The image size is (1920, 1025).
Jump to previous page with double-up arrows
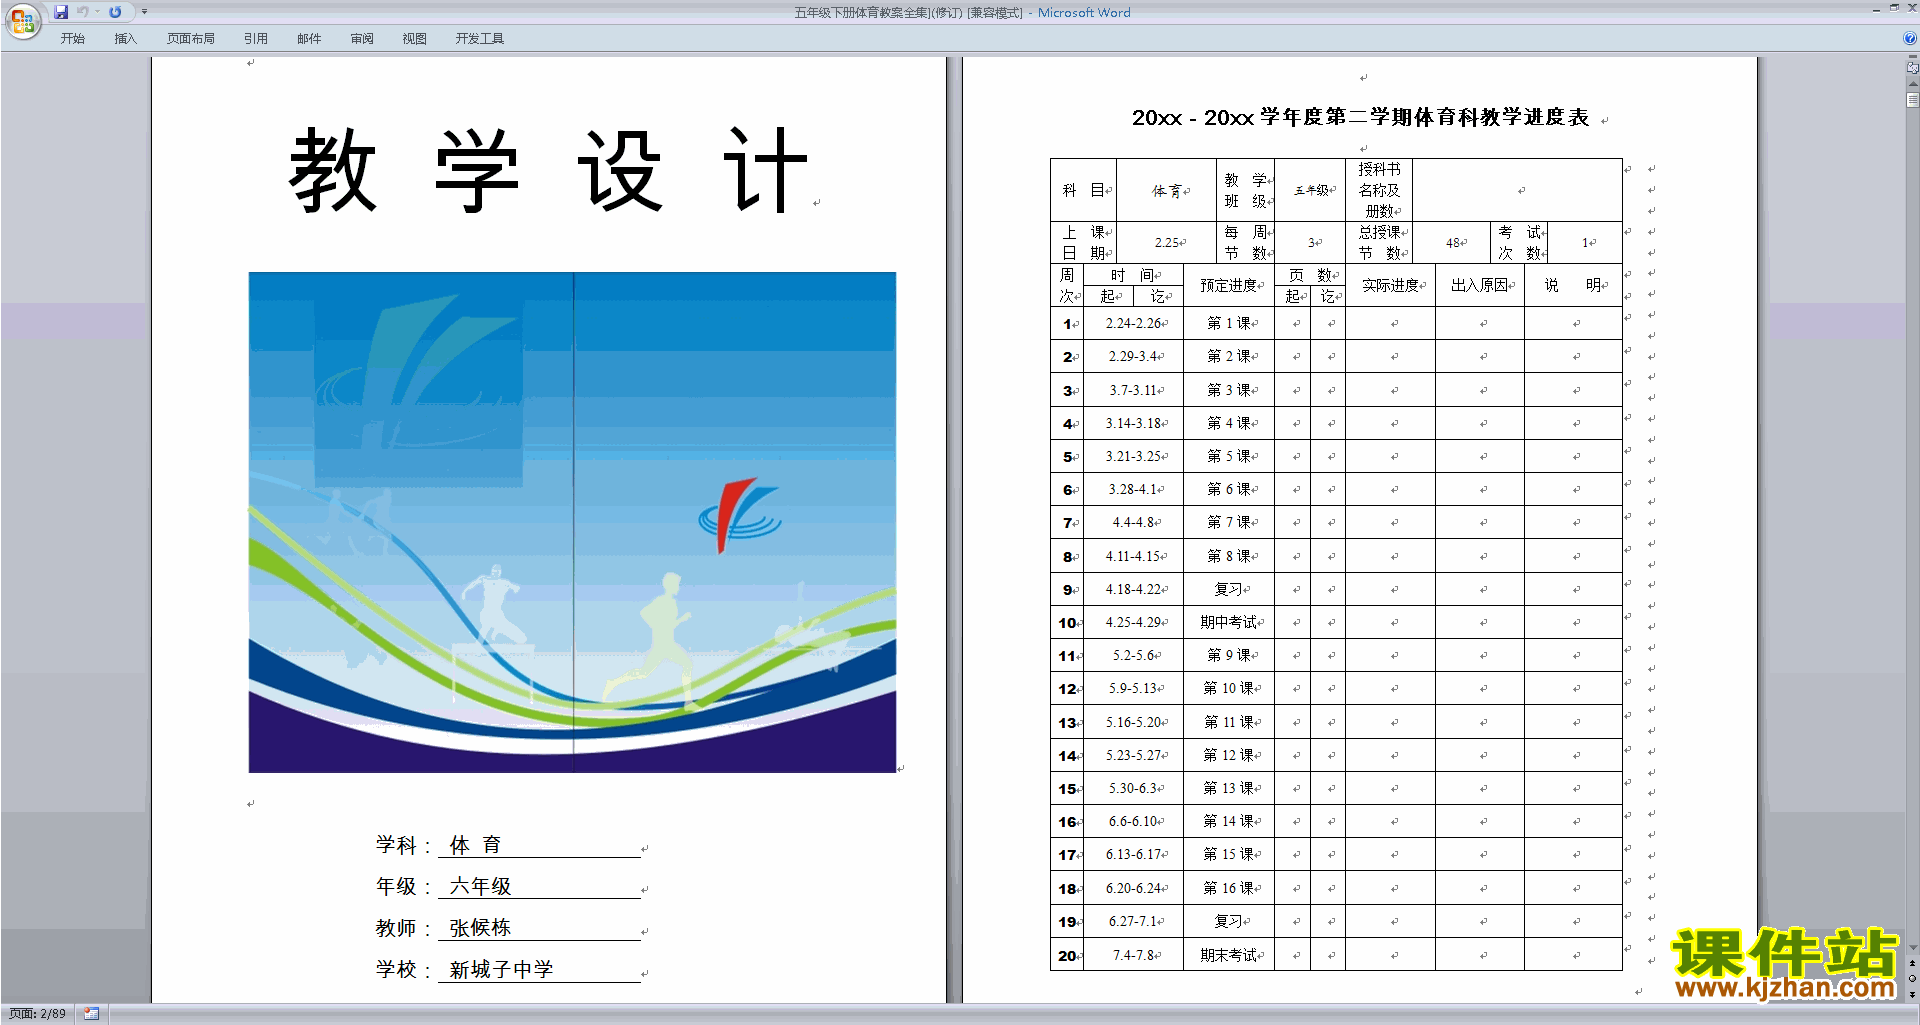[1912, 963]
